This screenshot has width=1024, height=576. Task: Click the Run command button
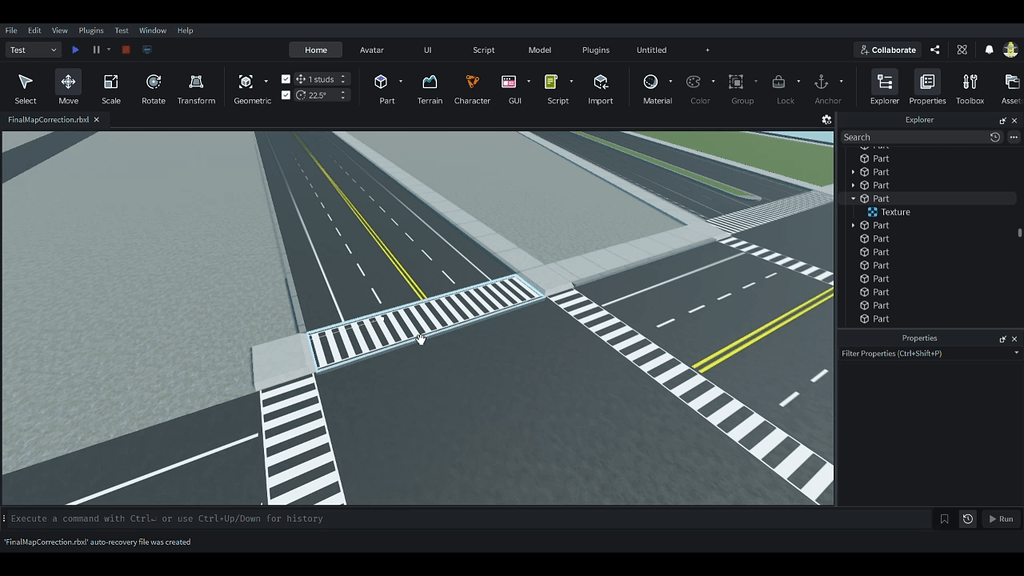[1000, 519]
